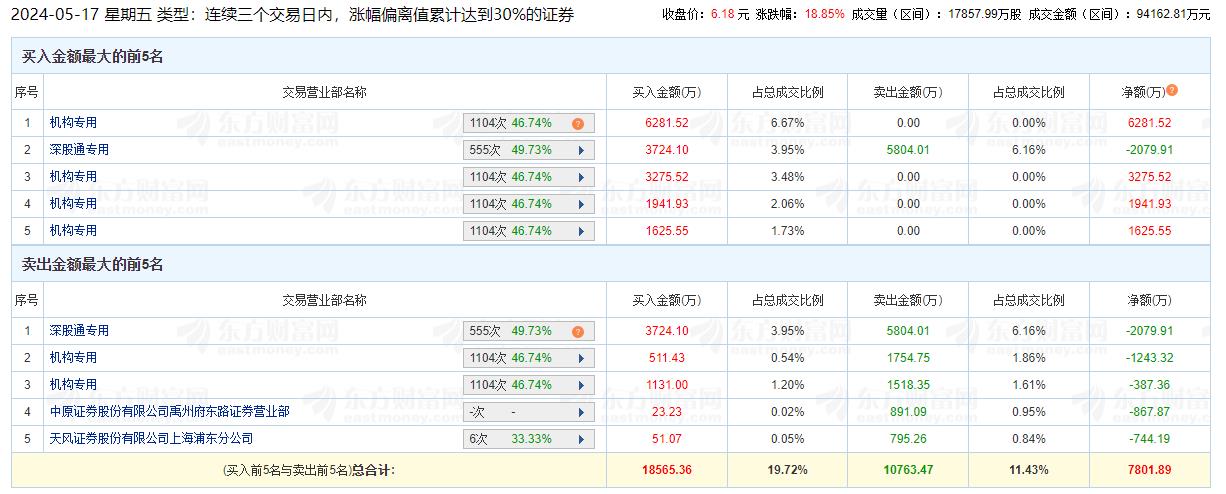Image resolution: width=1226 pixels, height=494 pixels.
Task: Expand the 中原证券 row's "-次" stats box
Action: 529,412
